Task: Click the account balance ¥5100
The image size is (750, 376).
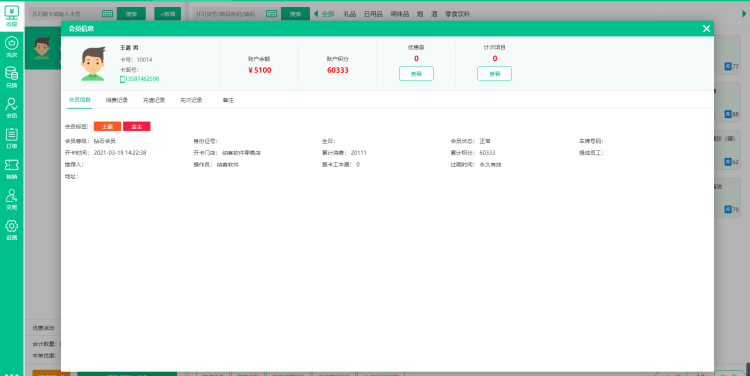Action: [260, 70]
